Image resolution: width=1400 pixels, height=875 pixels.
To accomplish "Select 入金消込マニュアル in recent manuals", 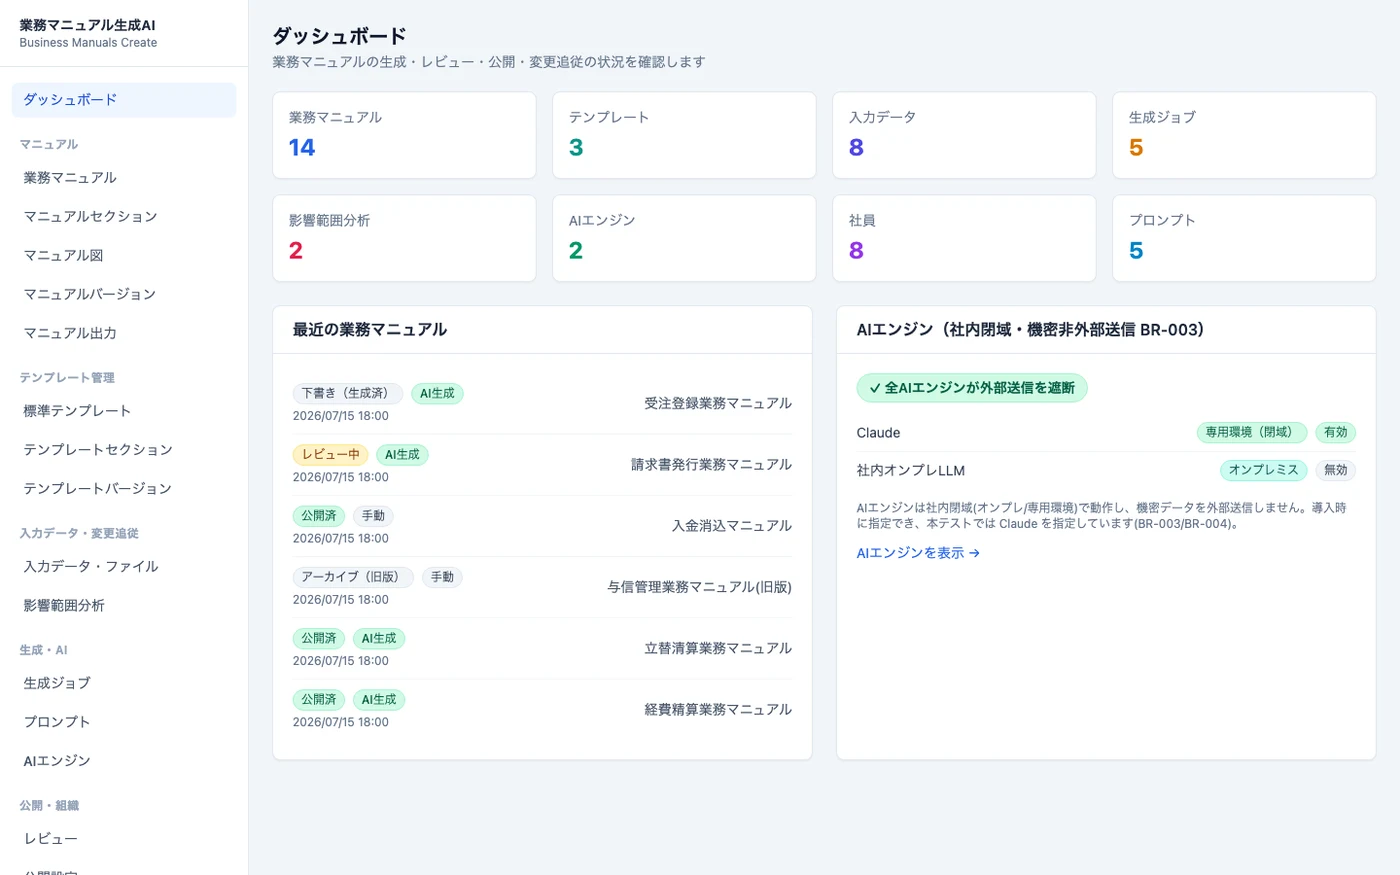I will pos(732,526).
